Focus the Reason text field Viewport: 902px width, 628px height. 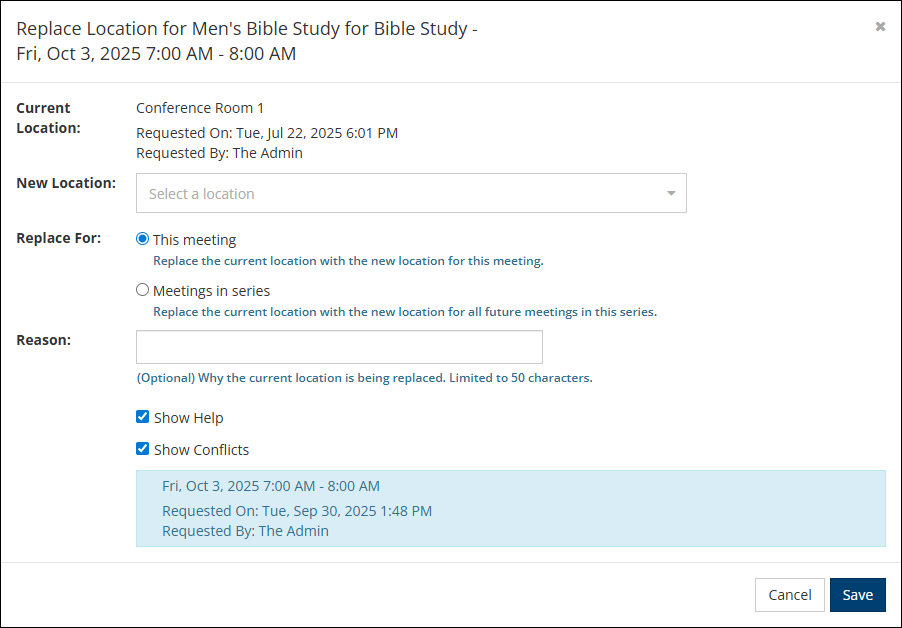click(x=339, y=347)
